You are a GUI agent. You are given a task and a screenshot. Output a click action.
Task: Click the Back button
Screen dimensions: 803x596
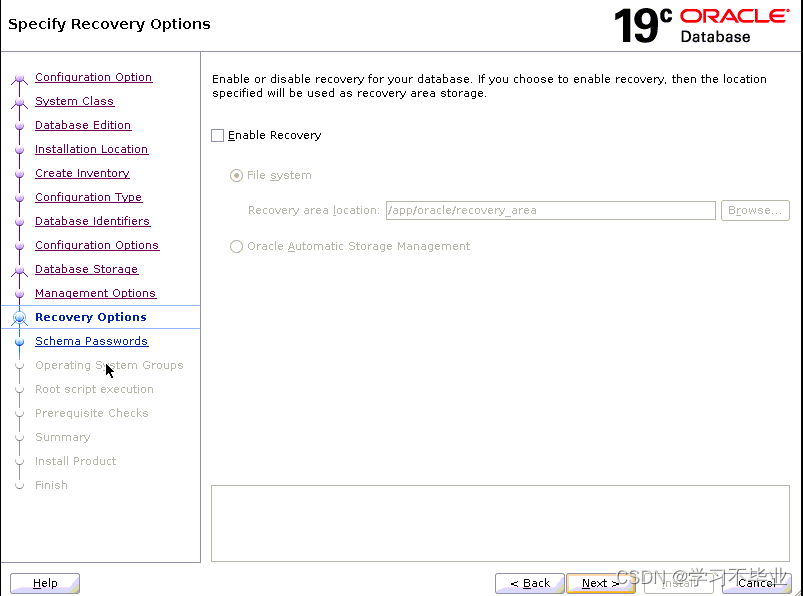(529, 583)
